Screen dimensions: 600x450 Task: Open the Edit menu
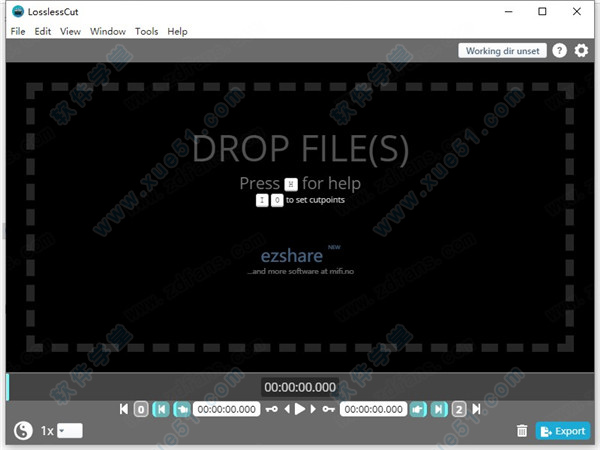click(42, 31)
